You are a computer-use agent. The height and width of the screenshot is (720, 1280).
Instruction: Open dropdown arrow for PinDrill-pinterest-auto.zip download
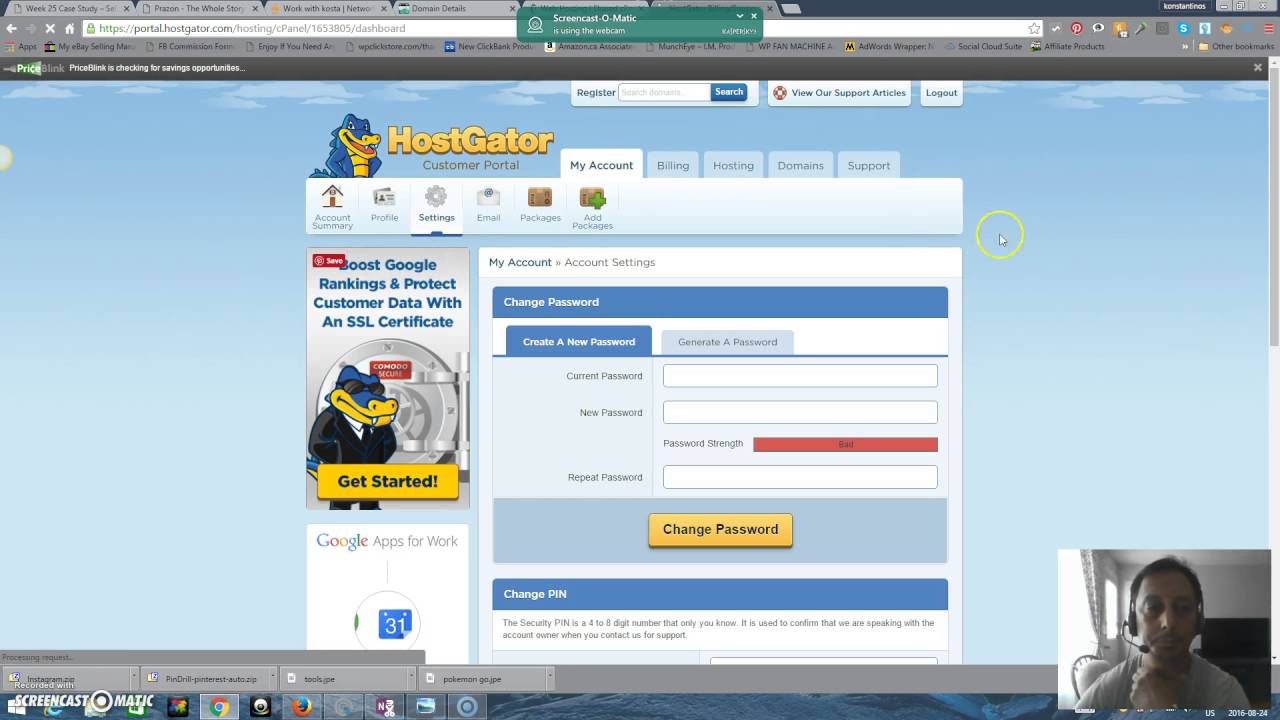pos(270,679)
